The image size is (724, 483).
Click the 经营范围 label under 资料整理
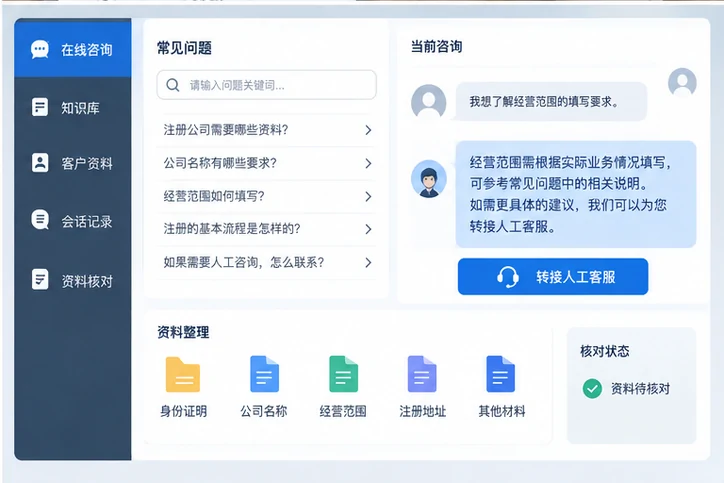click(x=343, y=411)
